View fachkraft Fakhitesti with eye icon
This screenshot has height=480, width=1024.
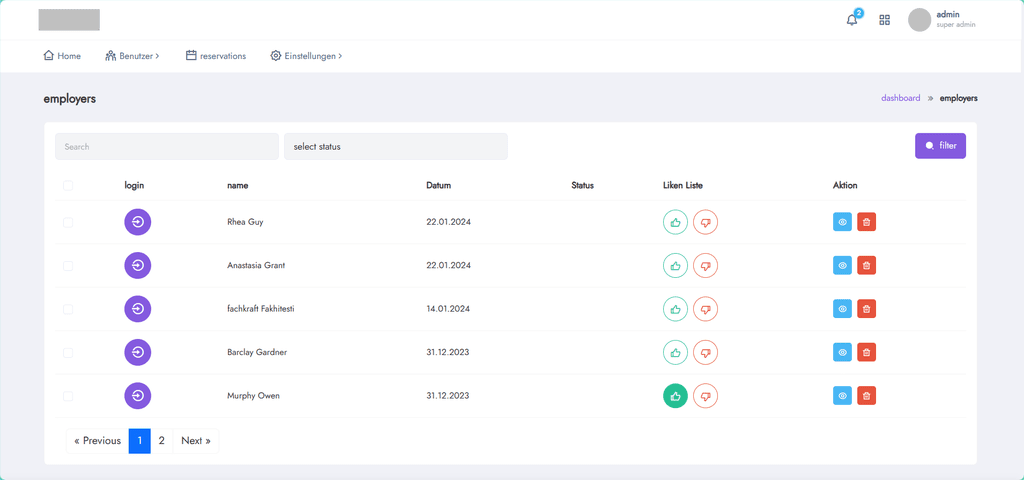pyautogui.click(x=842, y=309)
